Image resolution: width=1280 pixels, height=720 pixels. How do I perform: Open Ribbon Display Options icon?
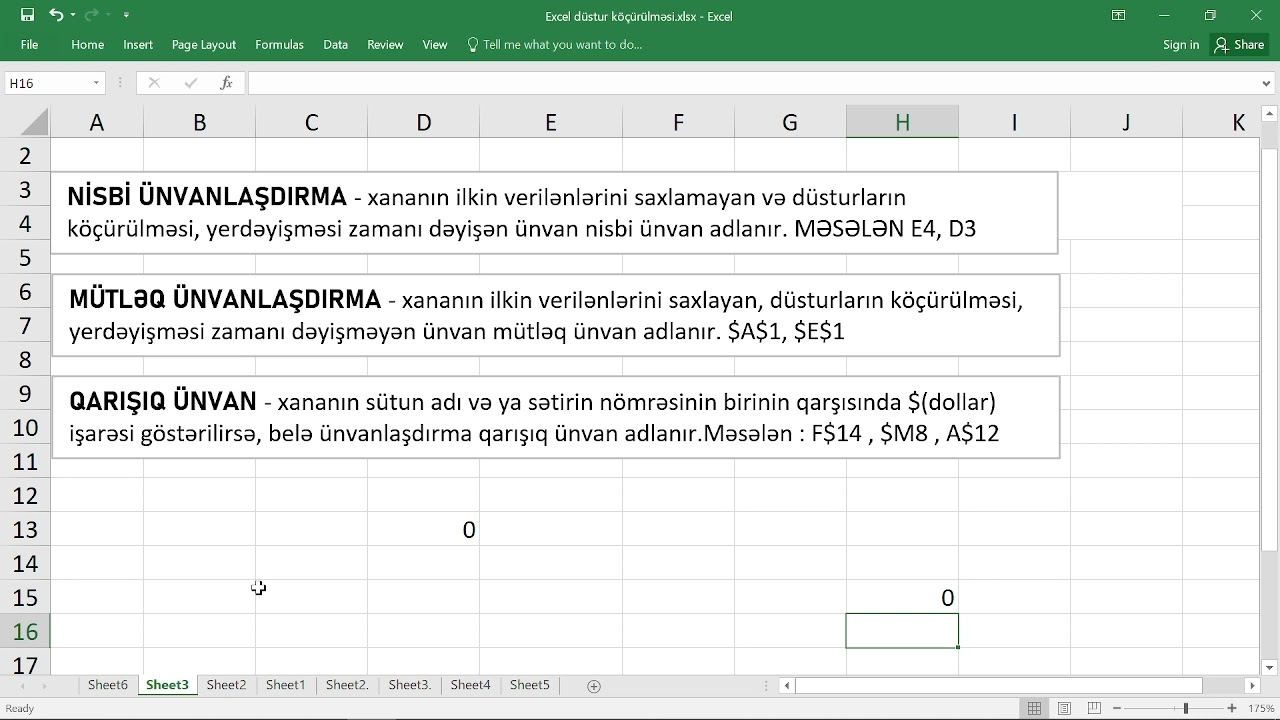click(1118, 15)
